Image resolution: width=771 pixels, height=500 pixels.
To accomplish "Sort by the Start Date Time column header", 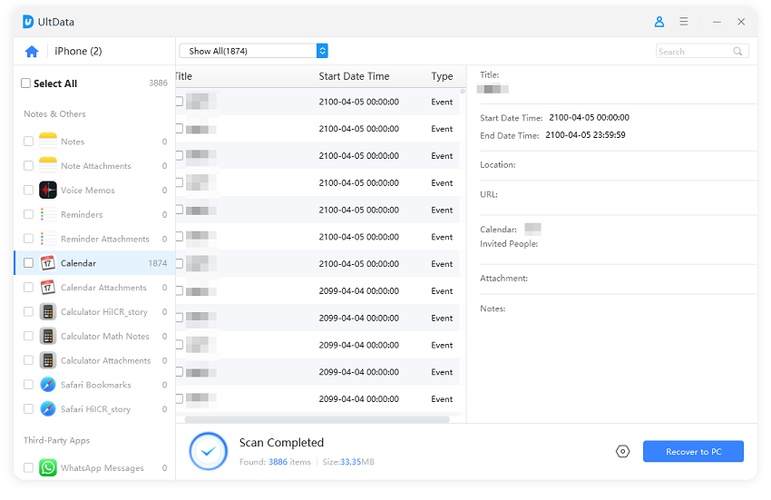I will (x=354, y=76).
